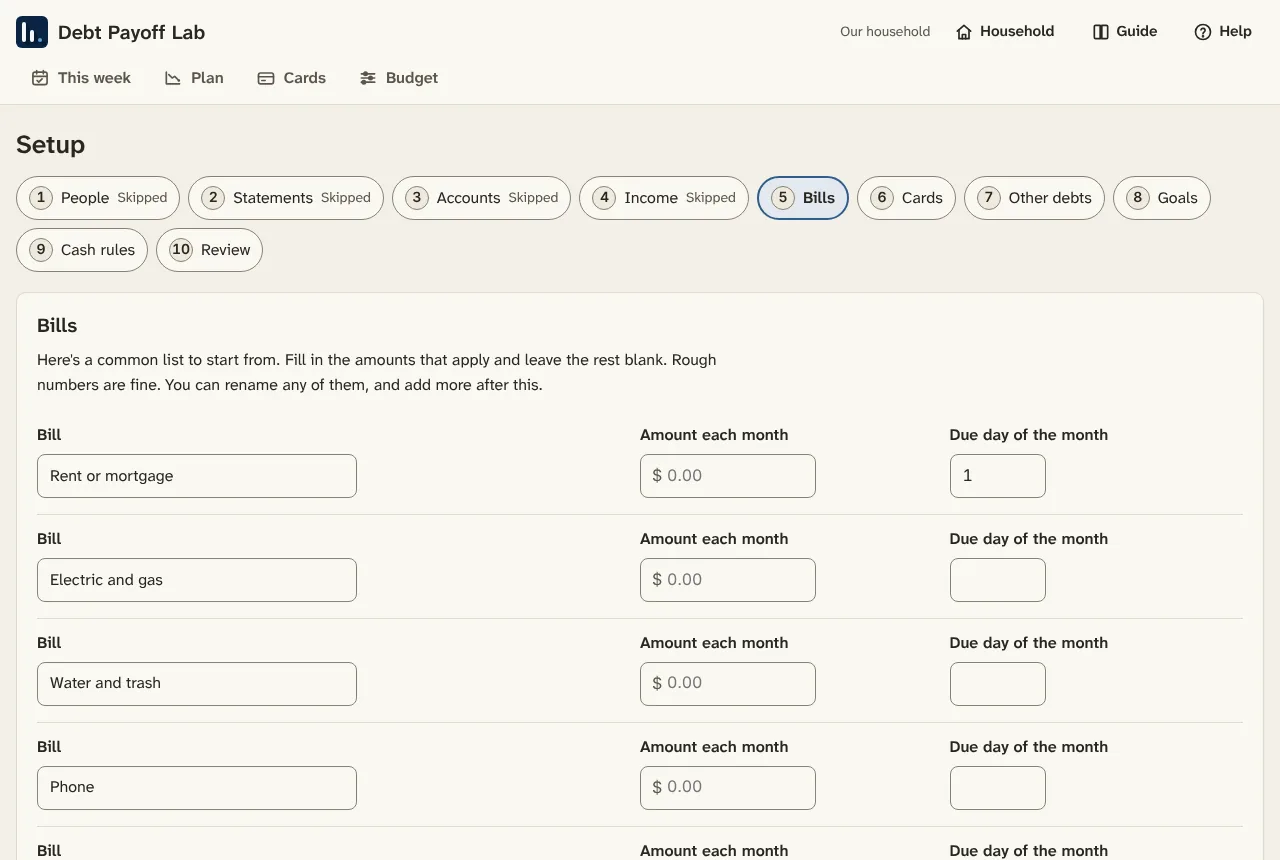The width and height of the screenshot is (1280, 860).
Task: Edit the Water and trash bill name field
Action: 197,684
